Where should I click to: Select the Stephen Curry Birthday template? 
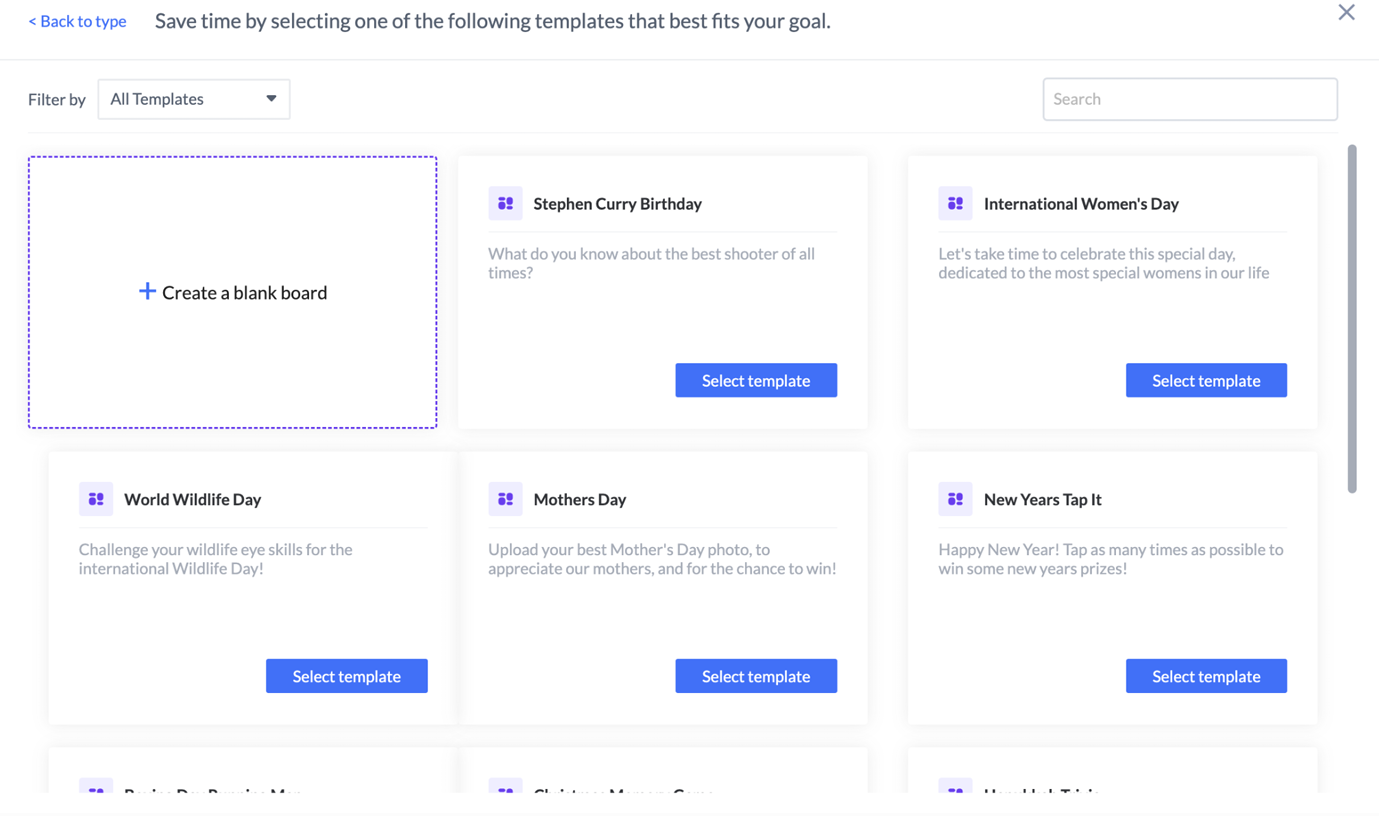coord(755,380)
